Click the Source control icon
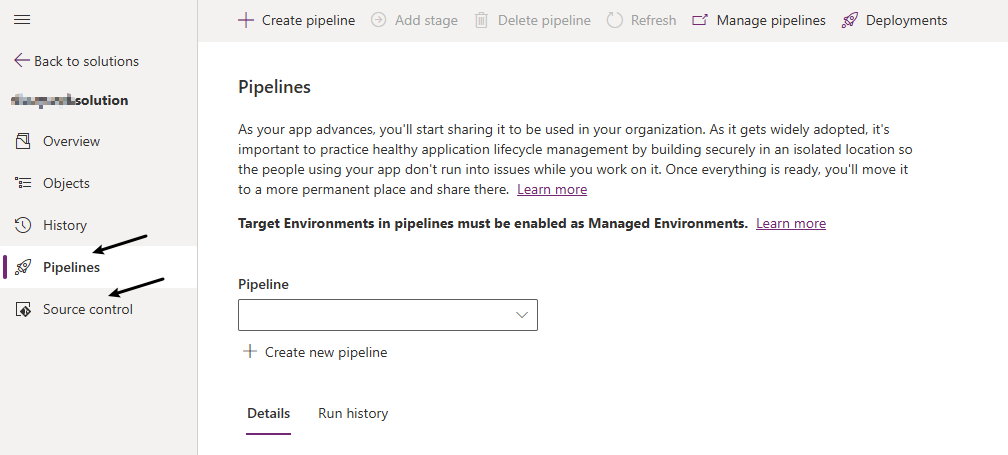The width and height of the screenshot is (1008, 455). tap(24, 309)
